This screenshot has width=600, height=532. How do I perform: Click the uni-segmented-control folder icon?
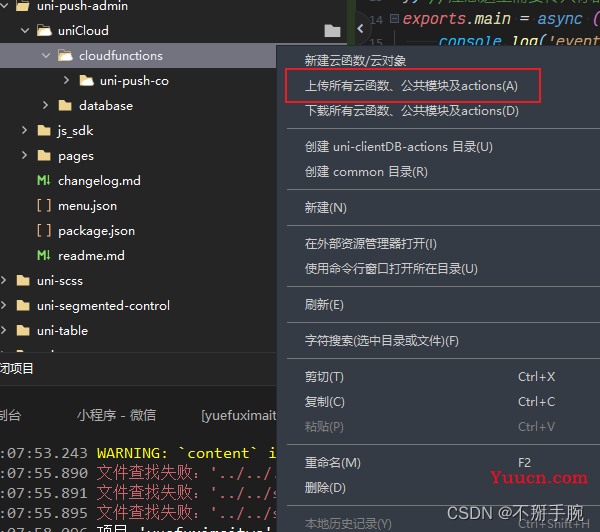coord(23,305)
